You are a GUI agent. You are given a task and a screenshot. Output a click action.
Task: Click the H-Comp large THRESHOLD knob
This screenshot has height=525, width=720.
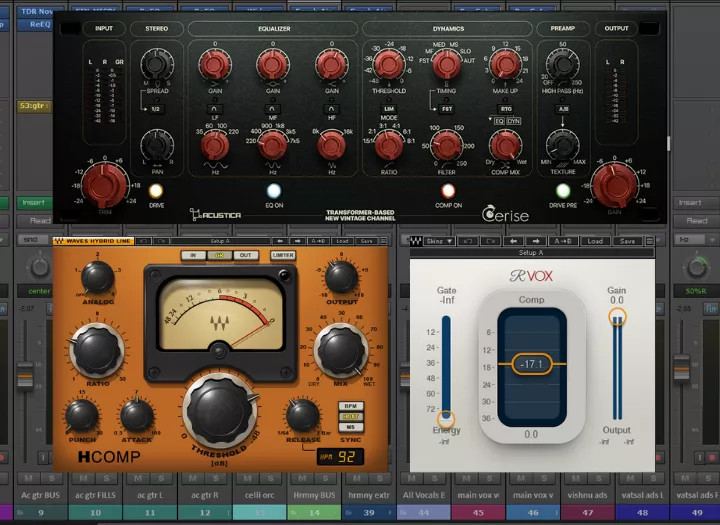220,411
